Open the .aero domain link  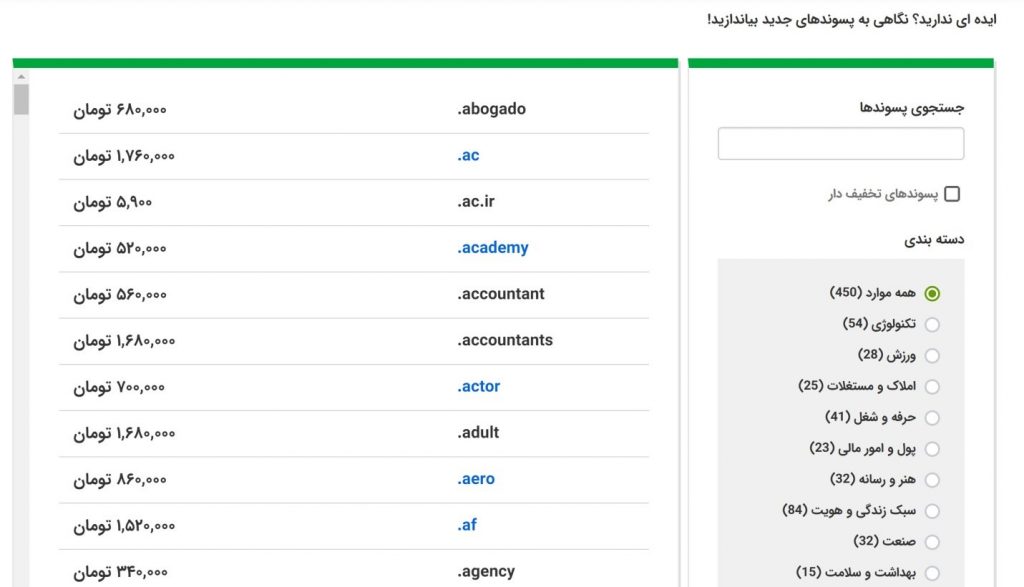click(x=476, y=479)
